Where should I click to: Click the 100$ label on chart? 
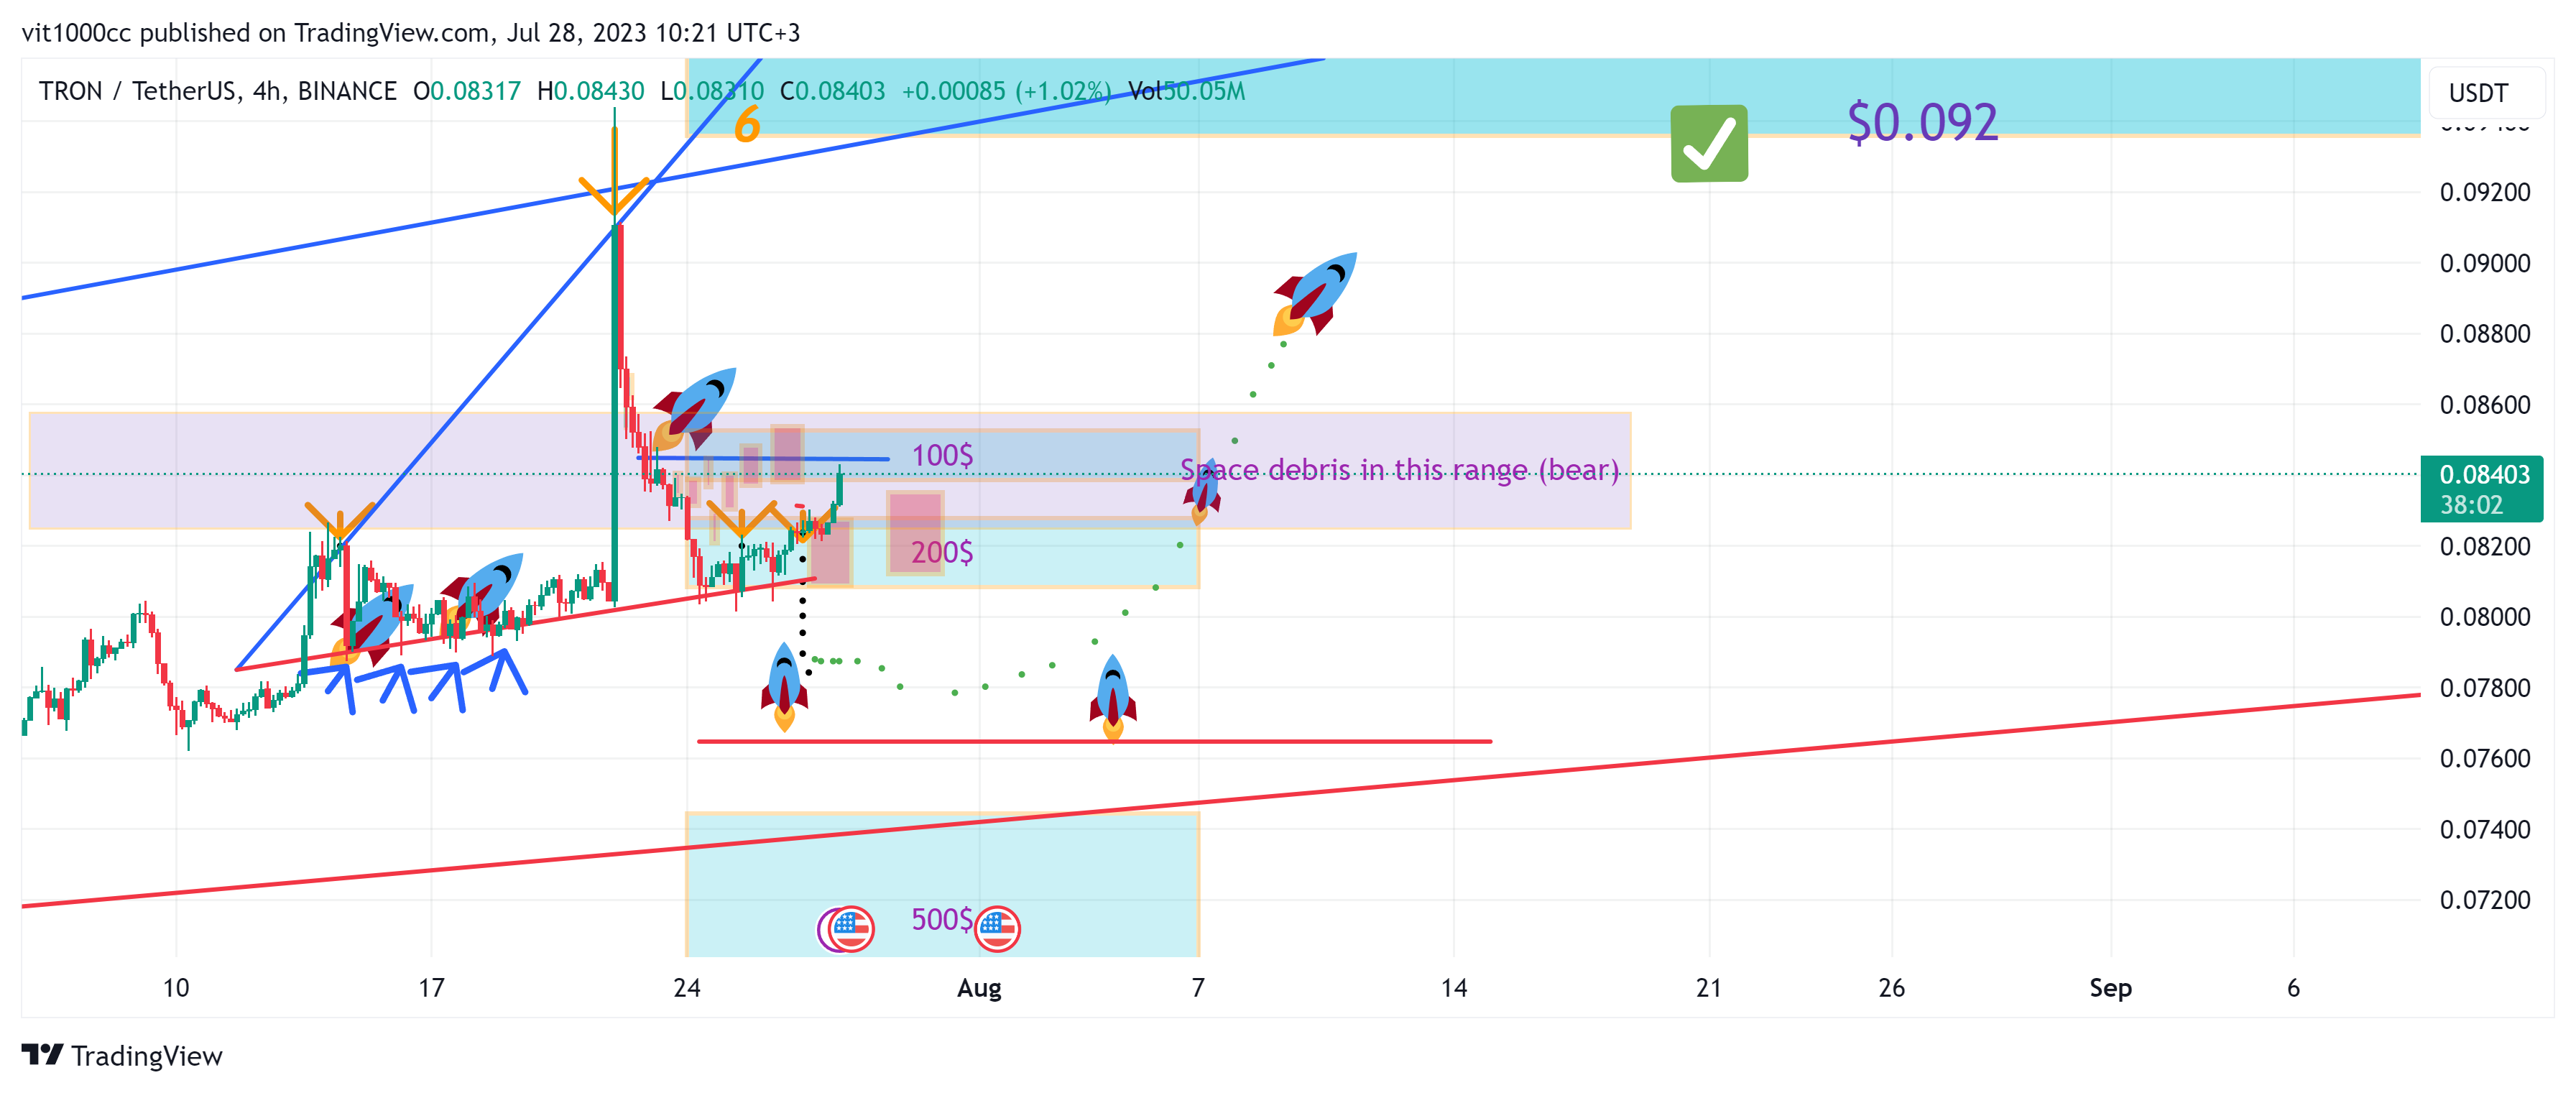point(942,456)
